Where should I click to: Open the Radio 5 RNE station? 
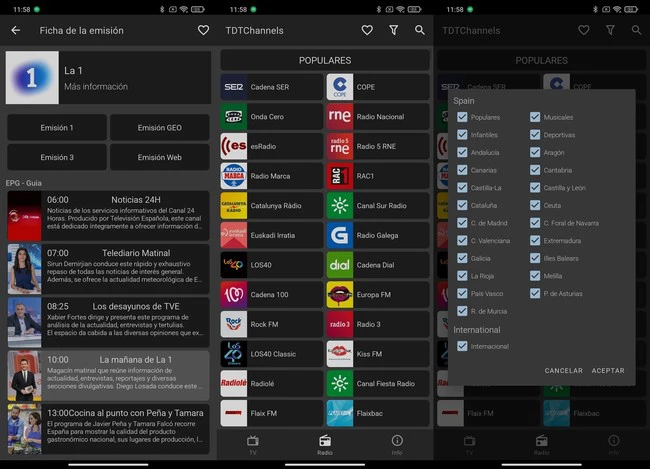[x=378, y=146]
